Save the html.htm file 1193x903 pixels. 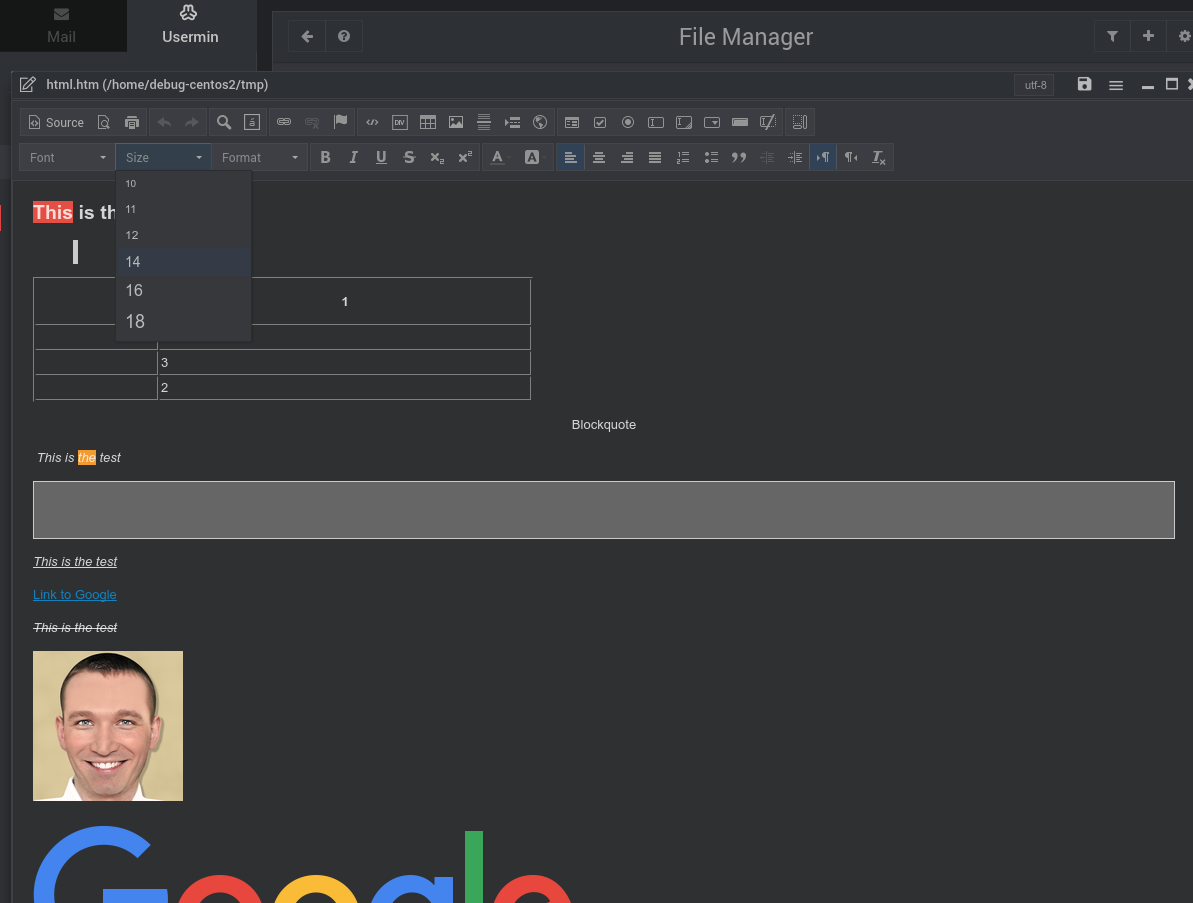pyautogui.click(x=1084, y=84)
